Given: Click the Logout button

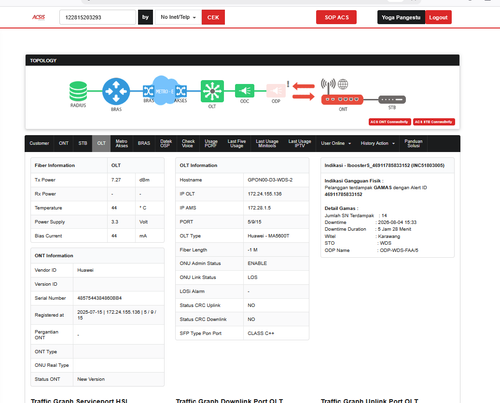Looking at the screenshot, I should click(438, 17).
